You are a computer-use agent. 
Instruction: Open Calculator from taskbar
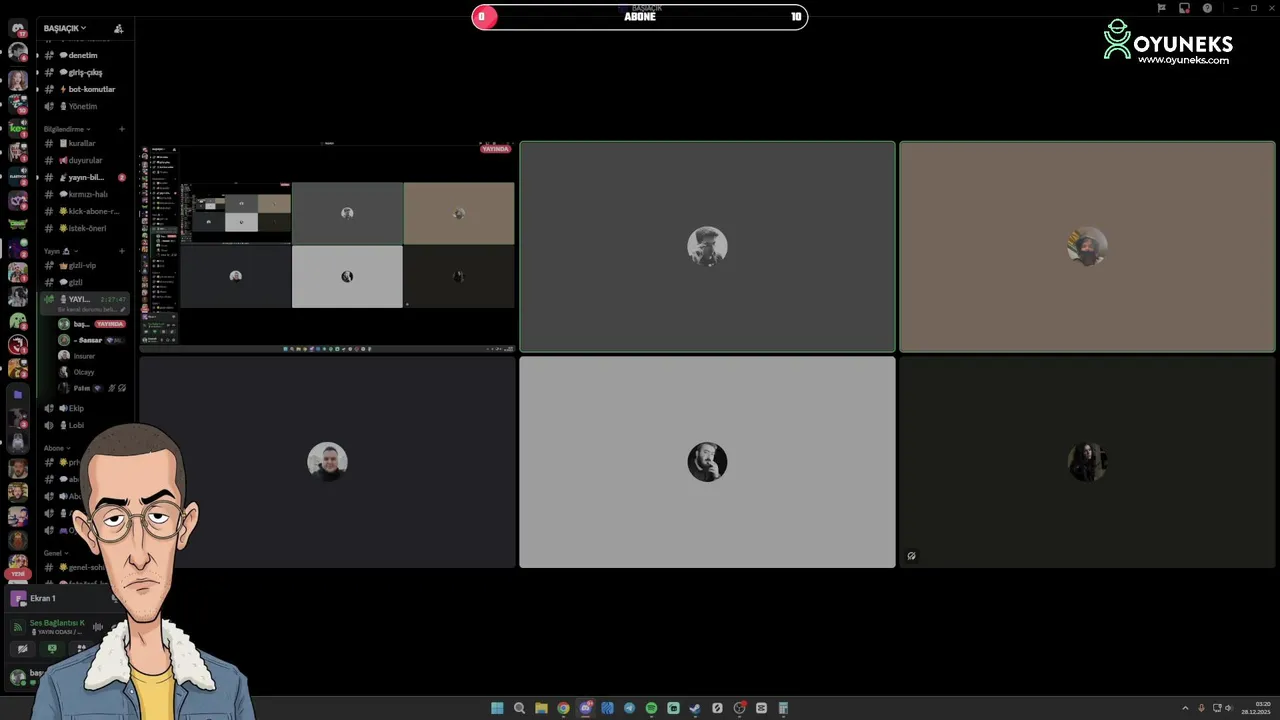783,708
